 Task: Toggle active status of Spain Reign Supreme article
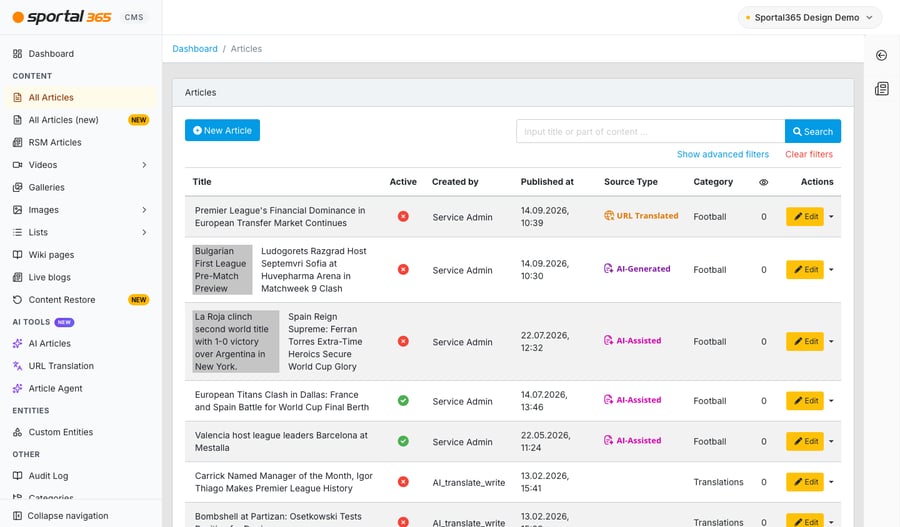[x=404, y=341]
